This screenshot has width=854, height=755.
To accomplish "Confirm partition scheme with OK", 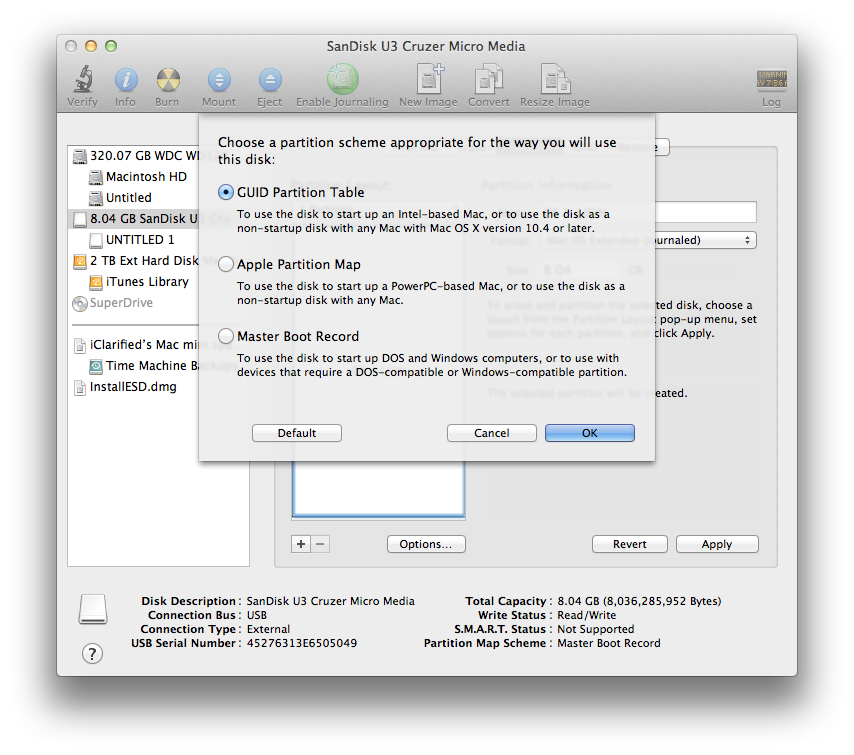I will 590,433.
